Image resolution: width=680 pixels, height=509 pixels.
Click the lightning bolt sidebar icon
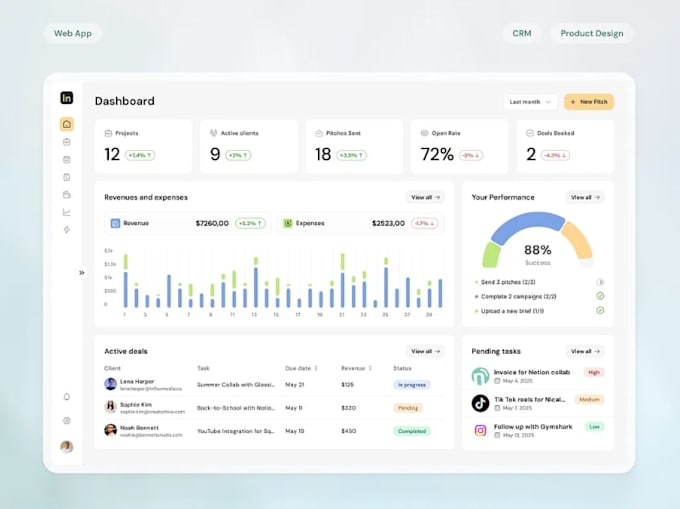pyautogui.click(x=66, y=229)
